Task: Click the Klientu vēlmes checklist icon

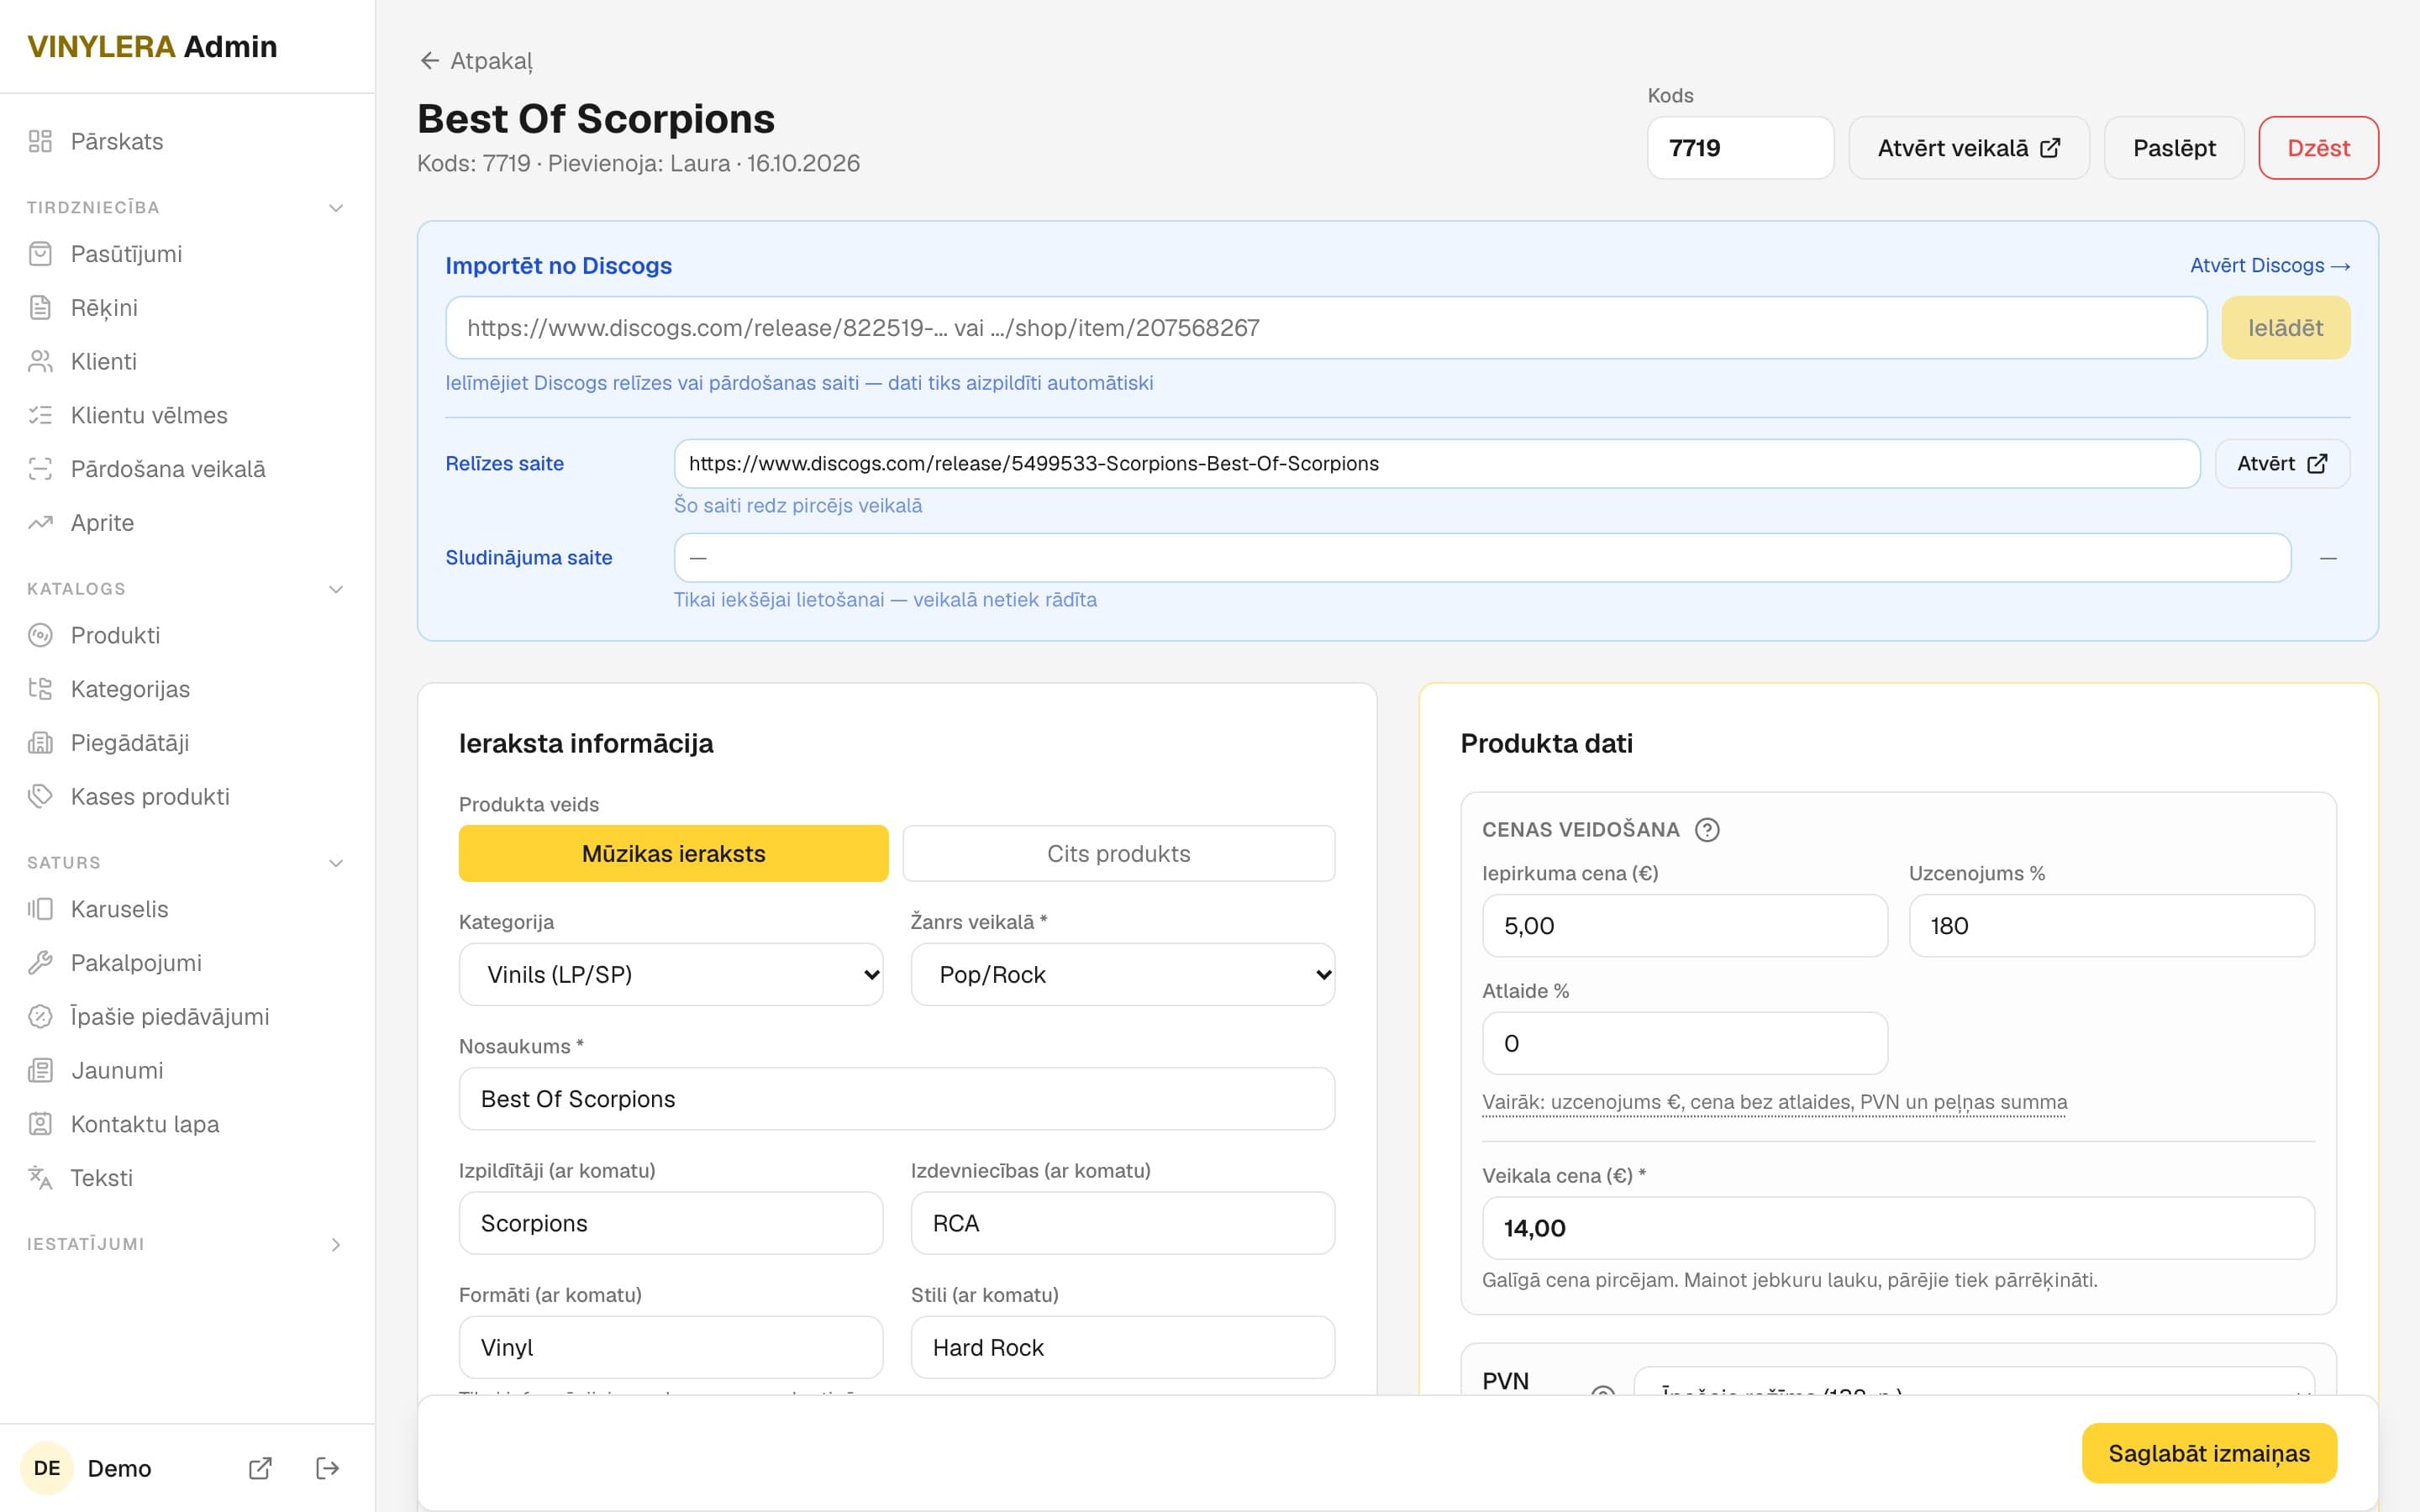Action: coord(40,415)
